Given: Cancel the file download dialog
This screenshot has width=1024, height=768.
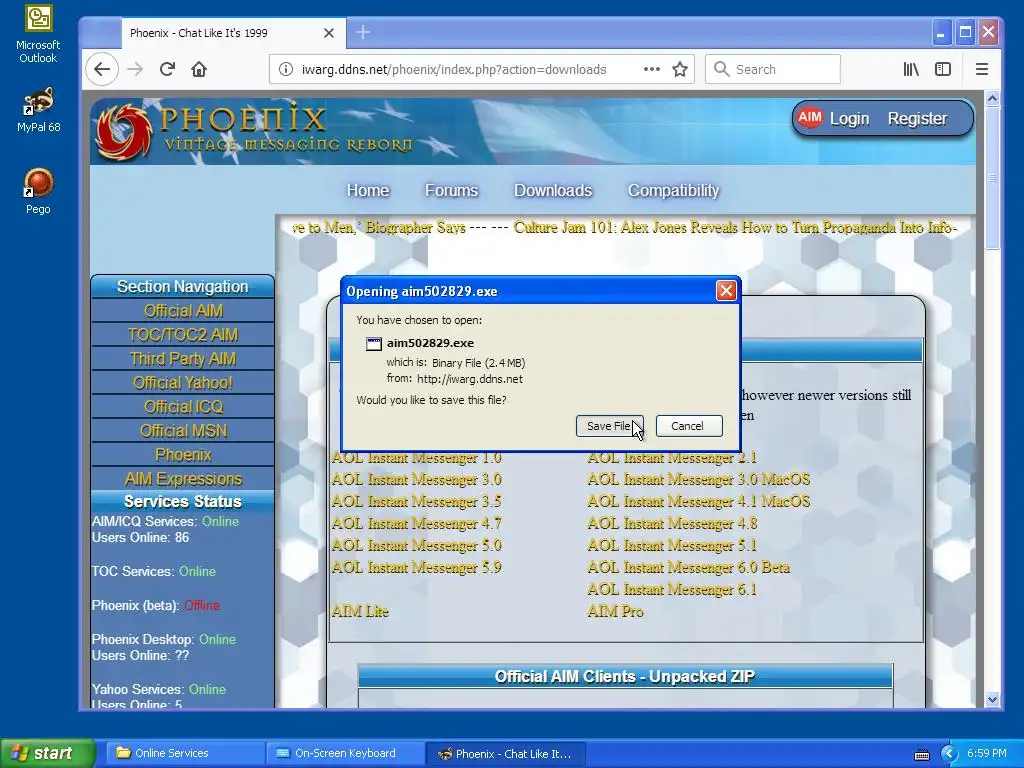Looking at the screenshot, I should coord(688,426).
